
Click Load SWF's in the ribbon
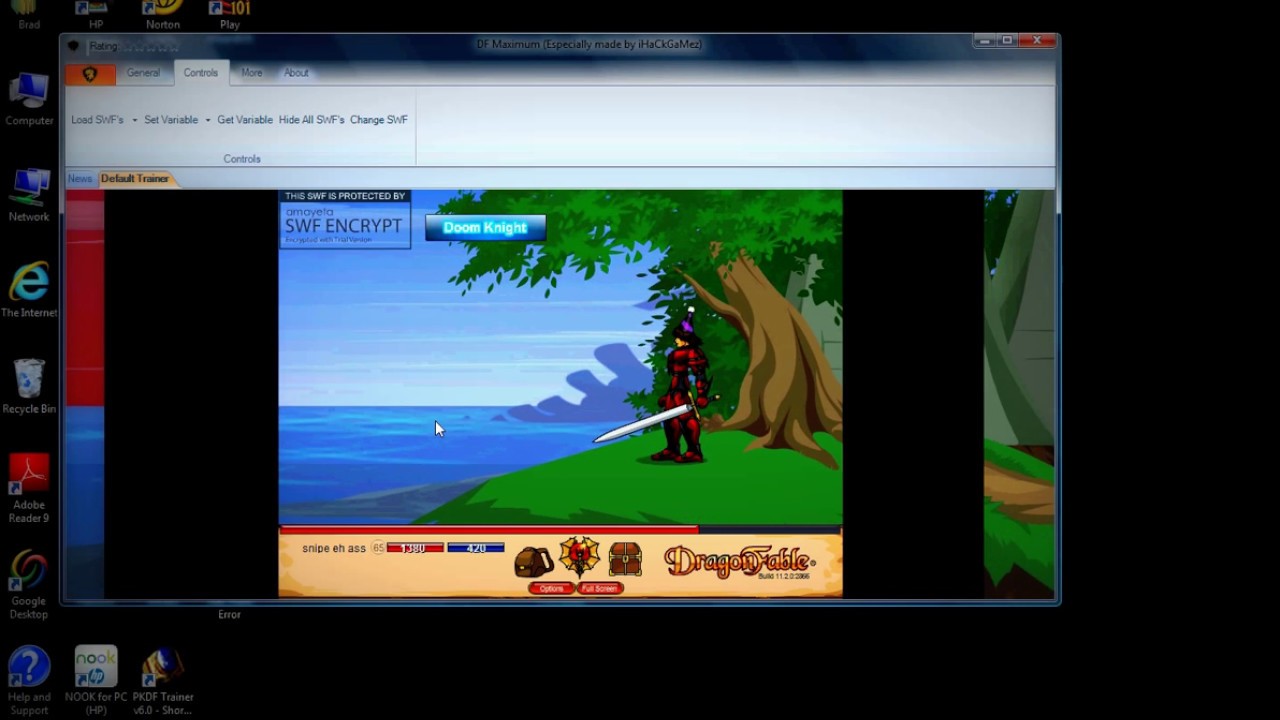[97, 120]
